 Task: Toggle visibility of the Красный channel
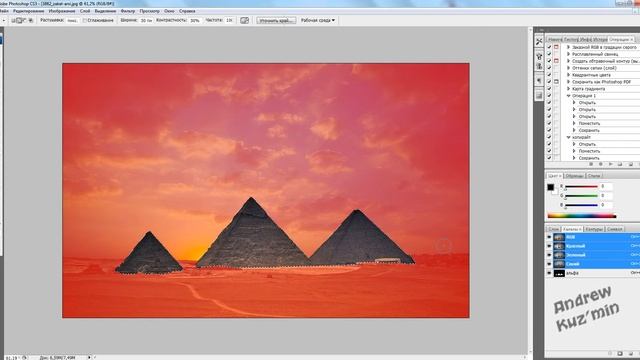click(549, 246)
